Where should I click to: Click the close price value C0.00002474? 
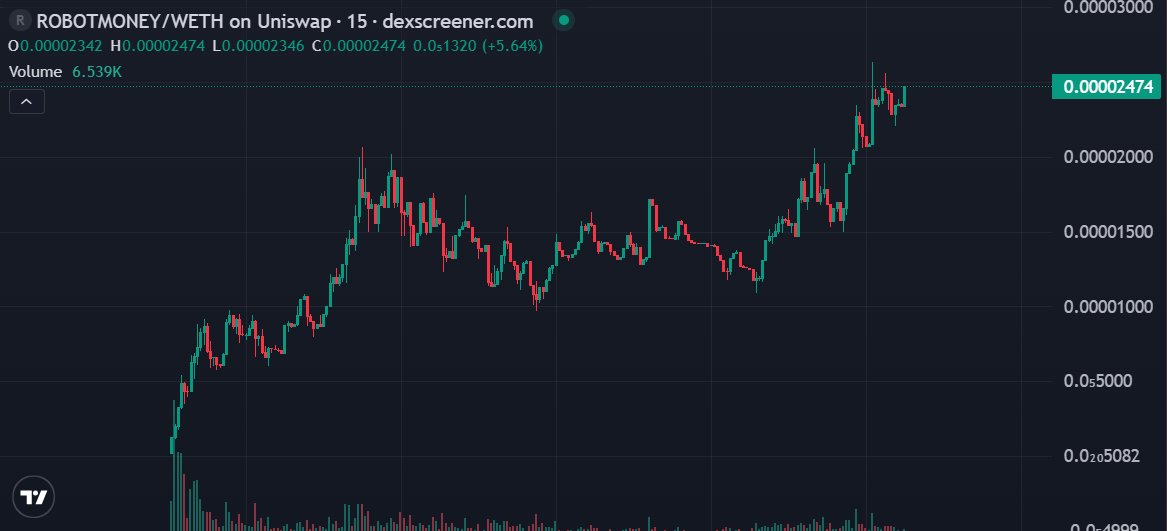[x=359, y=46]
